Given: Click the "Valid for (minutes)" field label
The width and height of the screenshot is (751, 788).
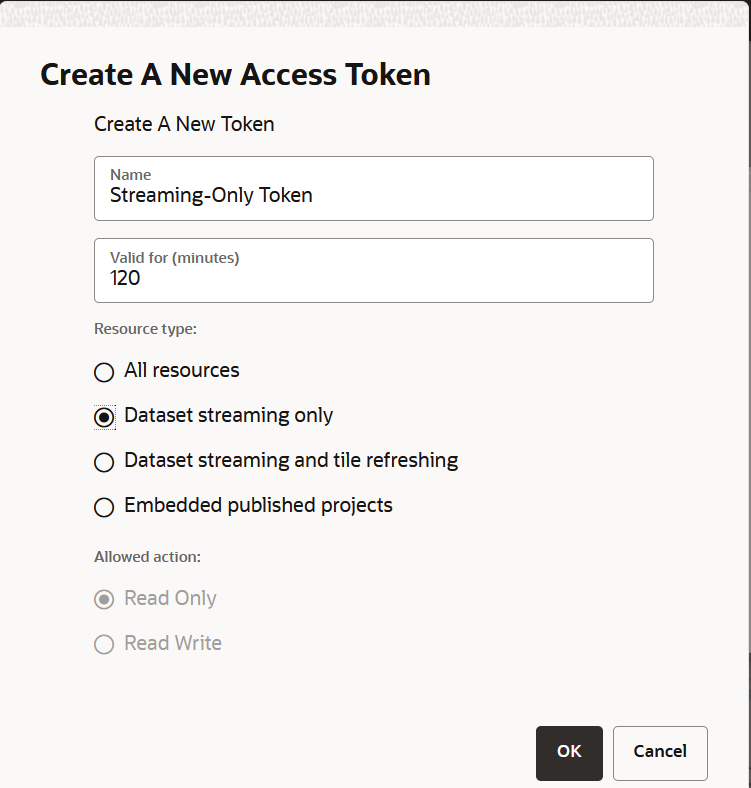Looking at the screenshot, I should click(x=175, y=258).
